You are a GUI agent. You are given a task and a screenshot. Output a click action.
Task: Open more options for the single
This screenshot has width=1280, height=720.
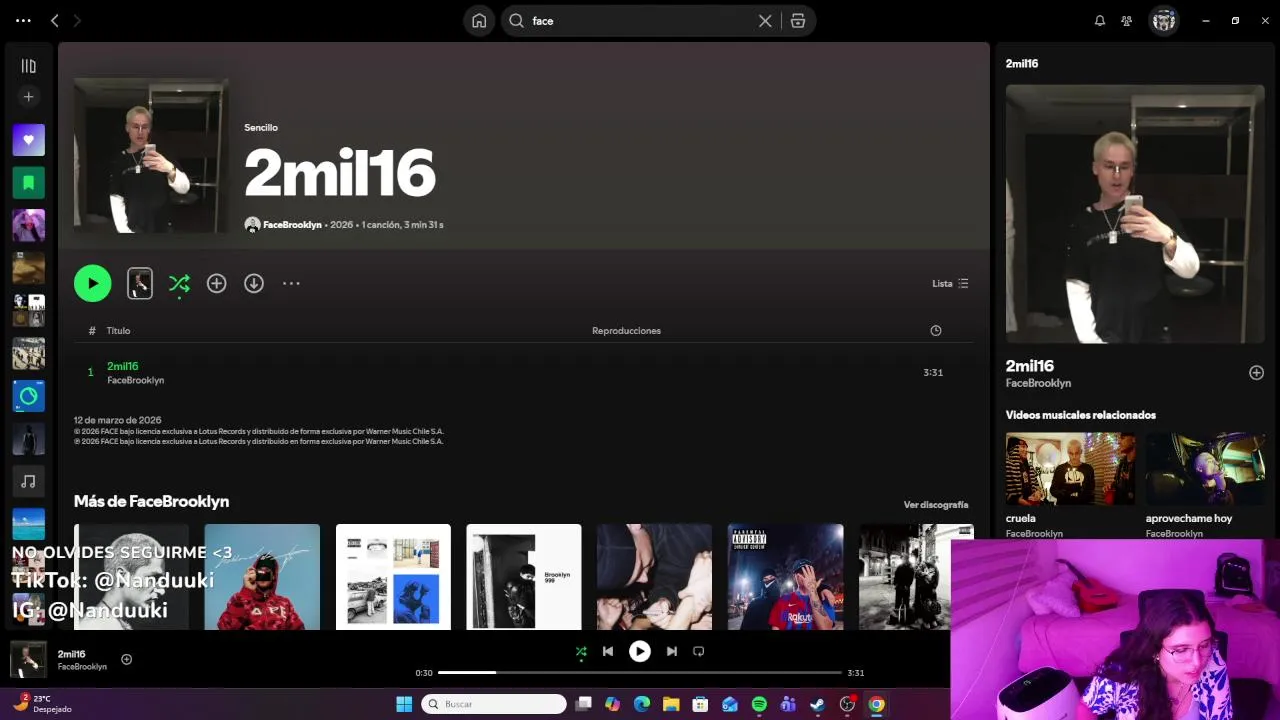(x=291, y=284)
